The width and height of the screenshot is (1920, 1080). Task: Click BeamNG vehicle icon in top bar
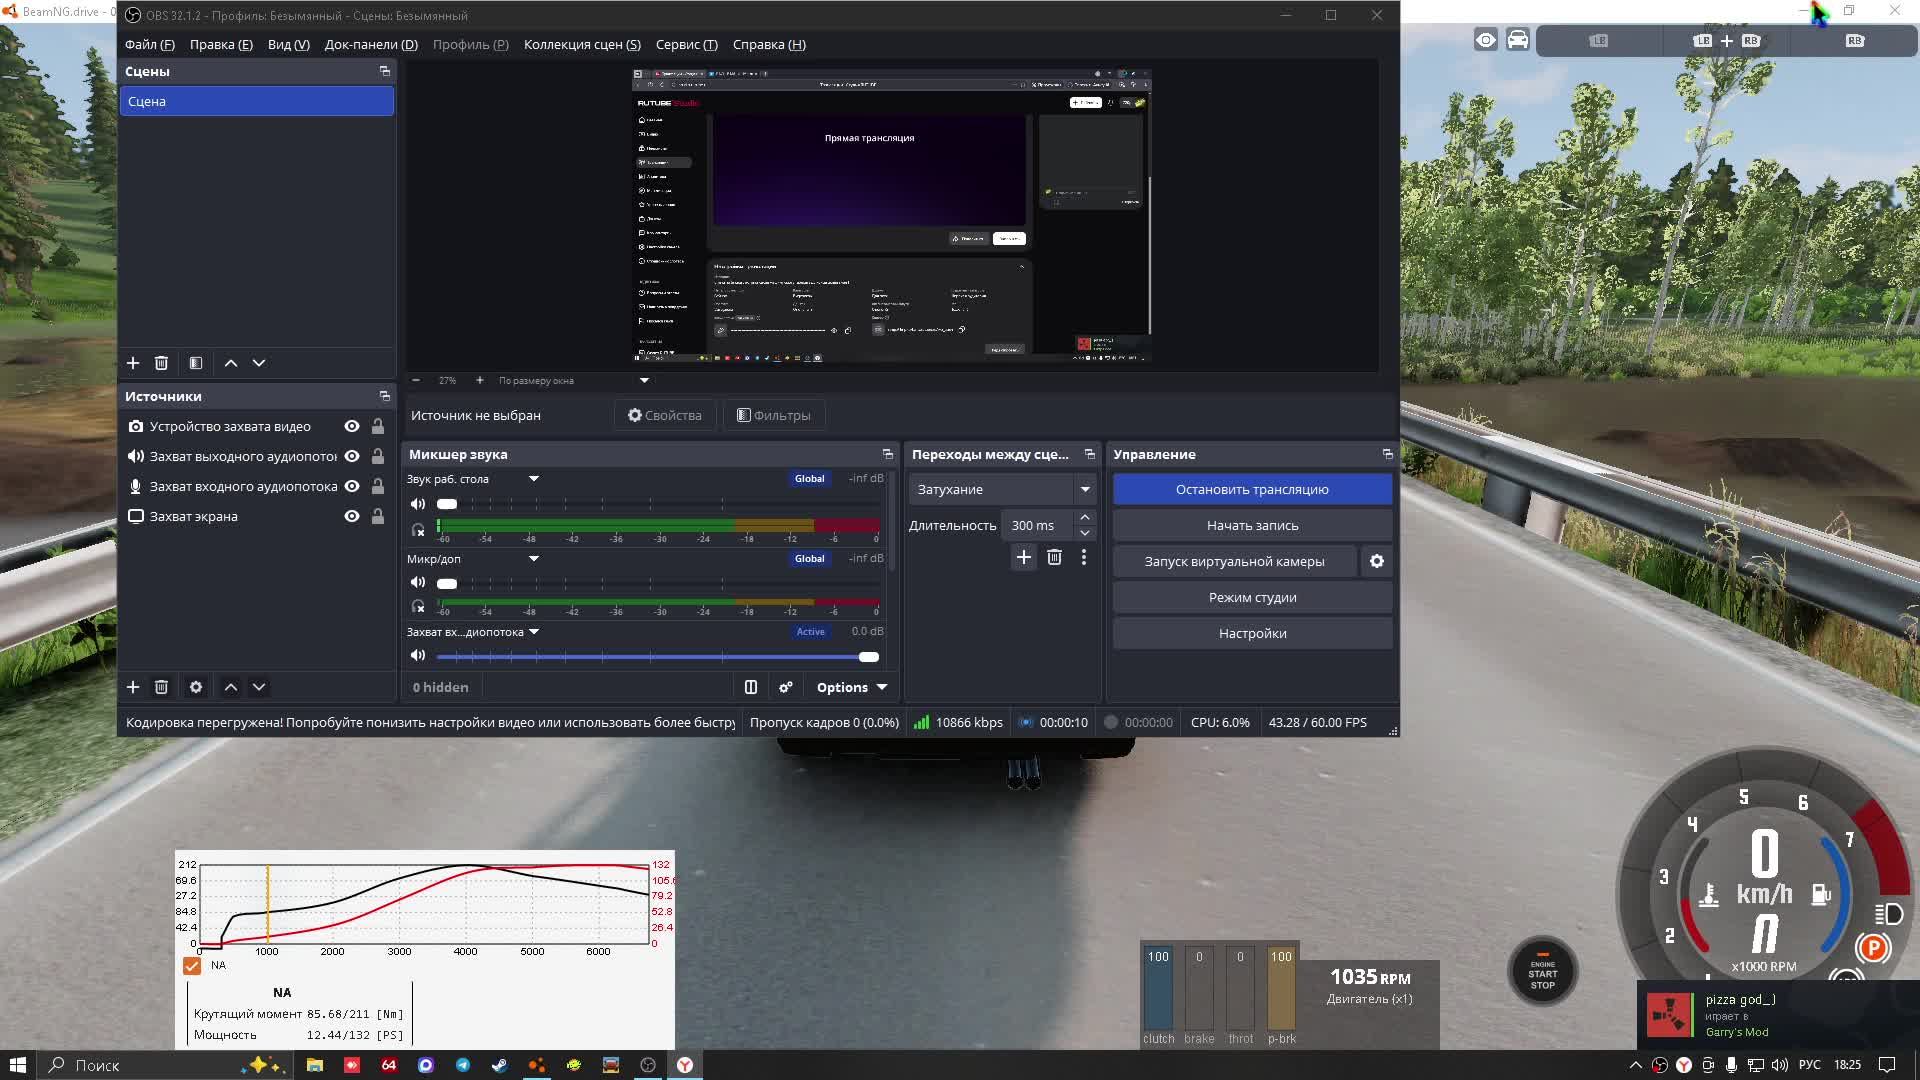point(1518,40)
